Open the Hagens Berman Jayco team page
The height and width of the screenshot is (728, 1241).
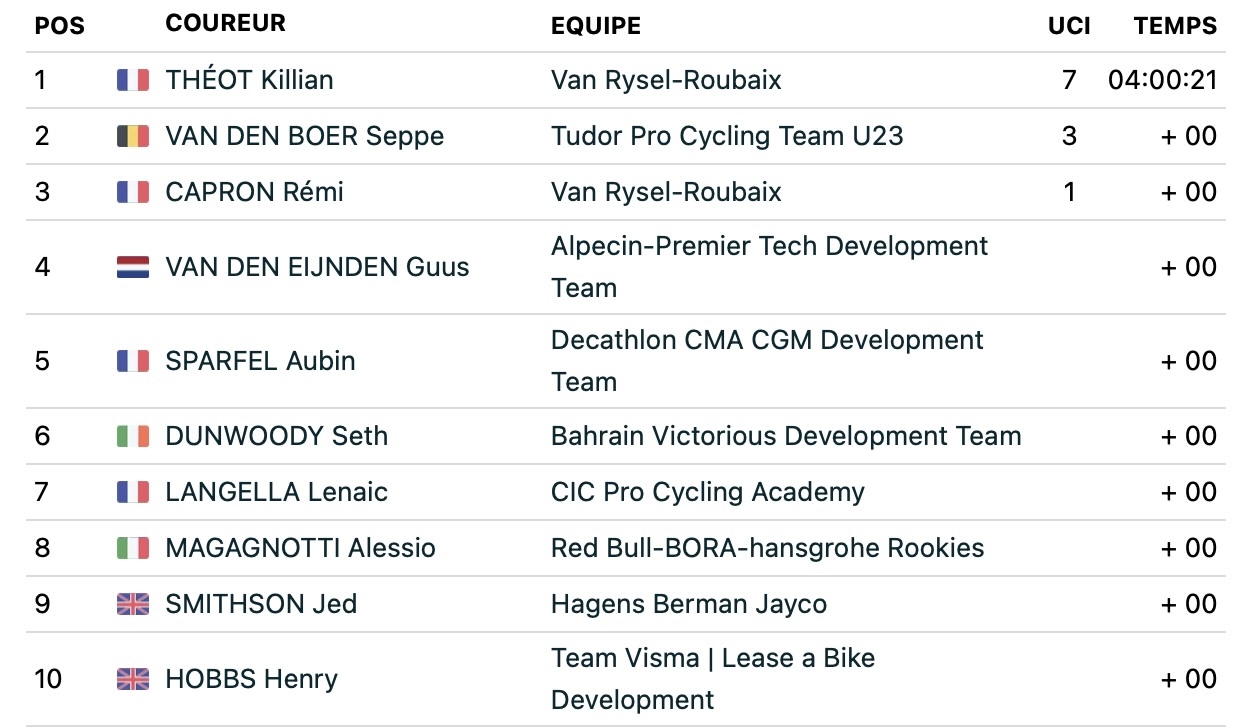(689, 604)
